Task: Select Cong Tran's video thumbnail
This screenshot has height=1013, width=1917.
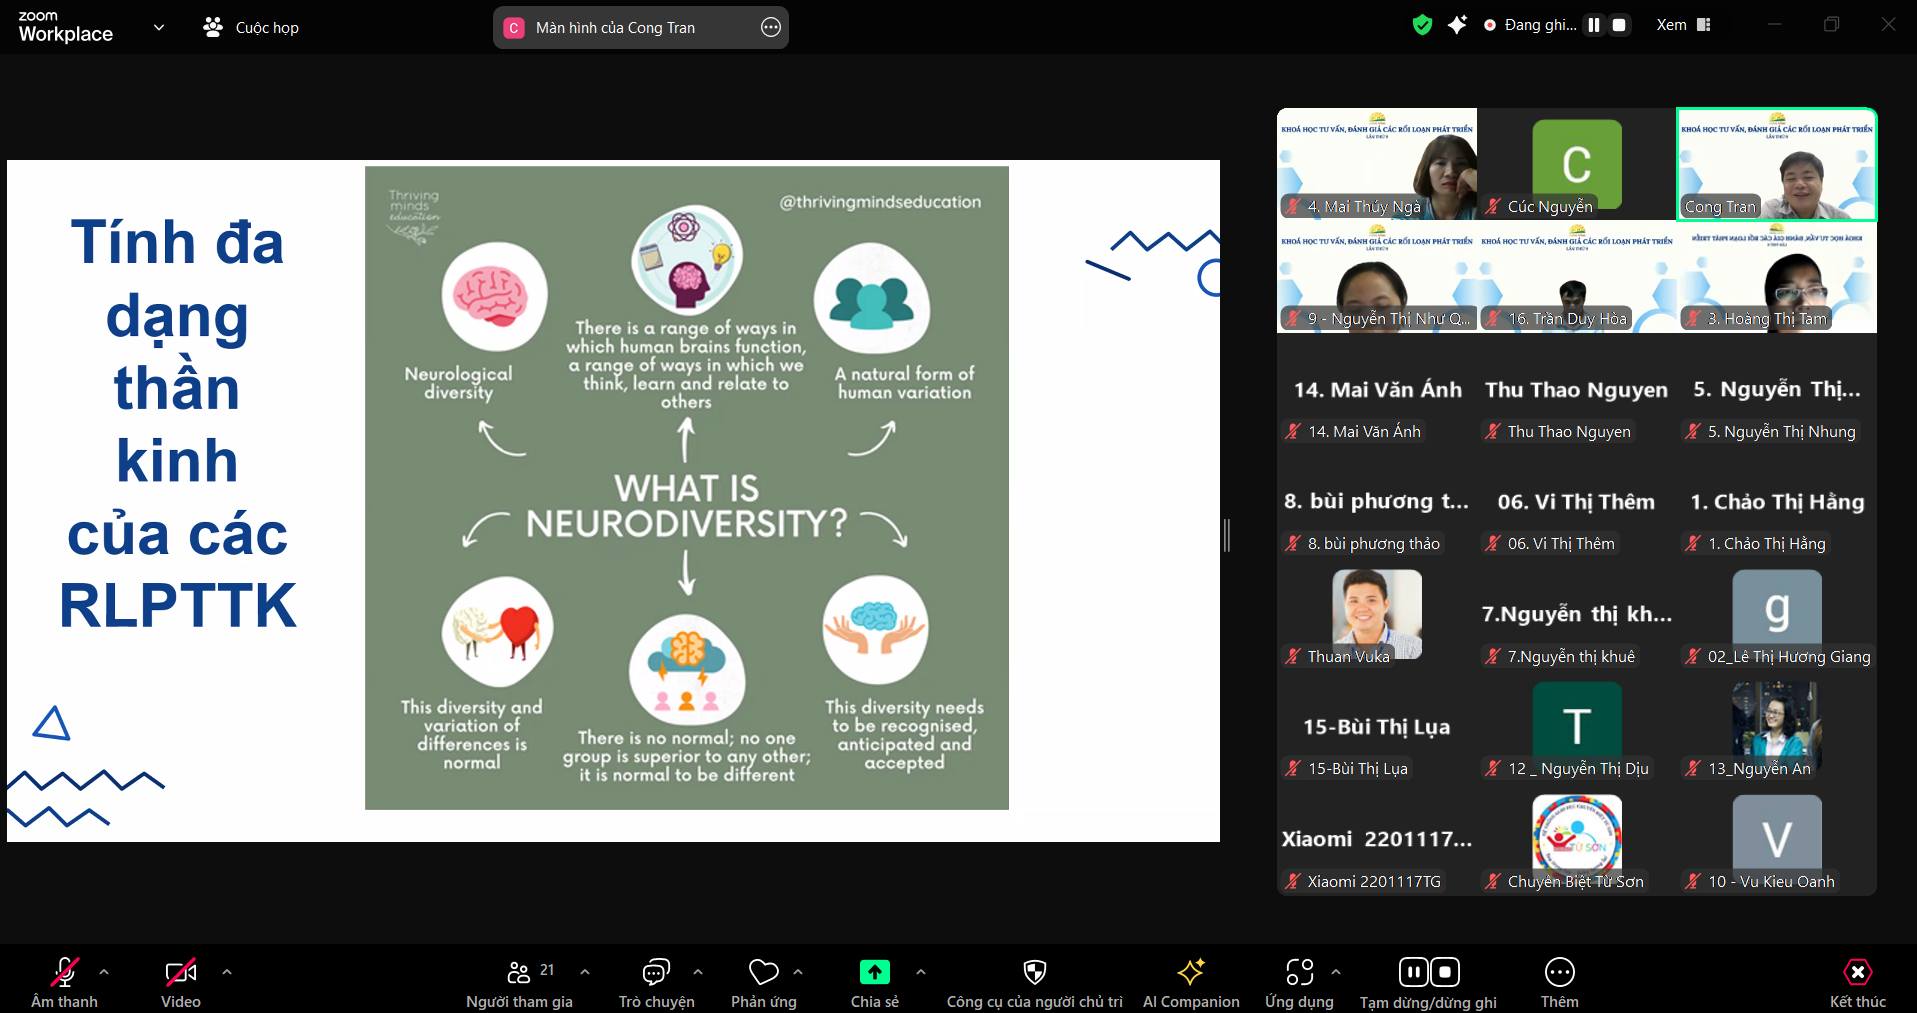Action: [1776, 165]
